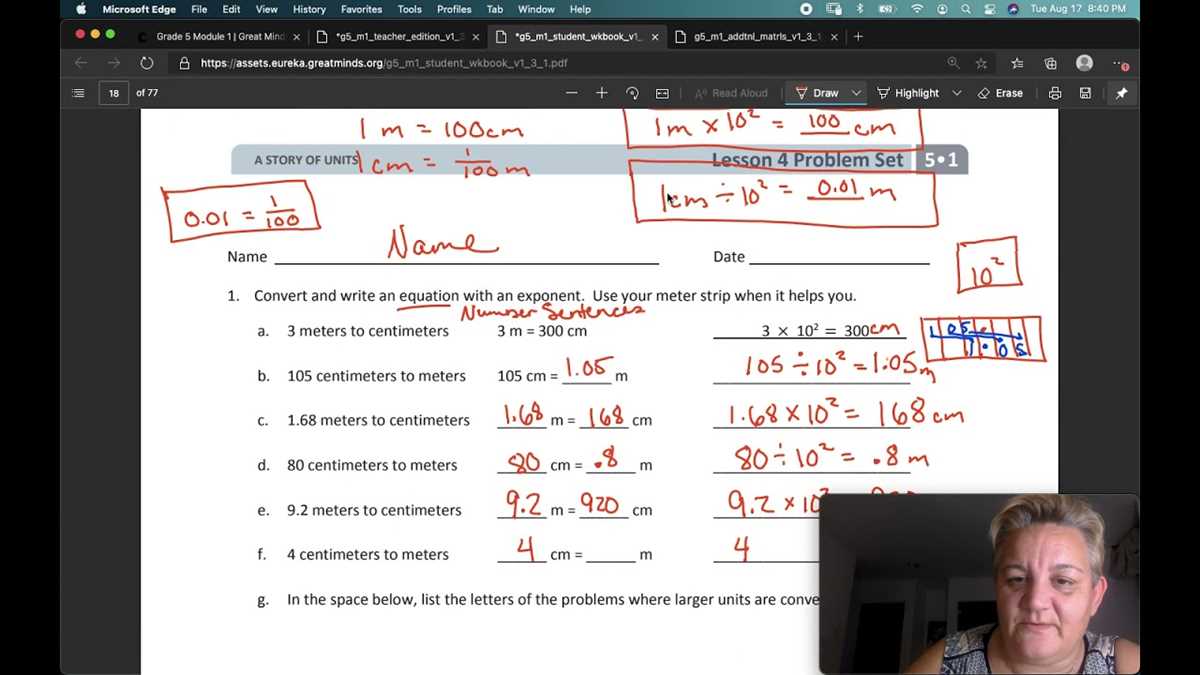Expand the Highlight color options arrow
This screenshot has height=675, width=1200.
coord(957,93)
